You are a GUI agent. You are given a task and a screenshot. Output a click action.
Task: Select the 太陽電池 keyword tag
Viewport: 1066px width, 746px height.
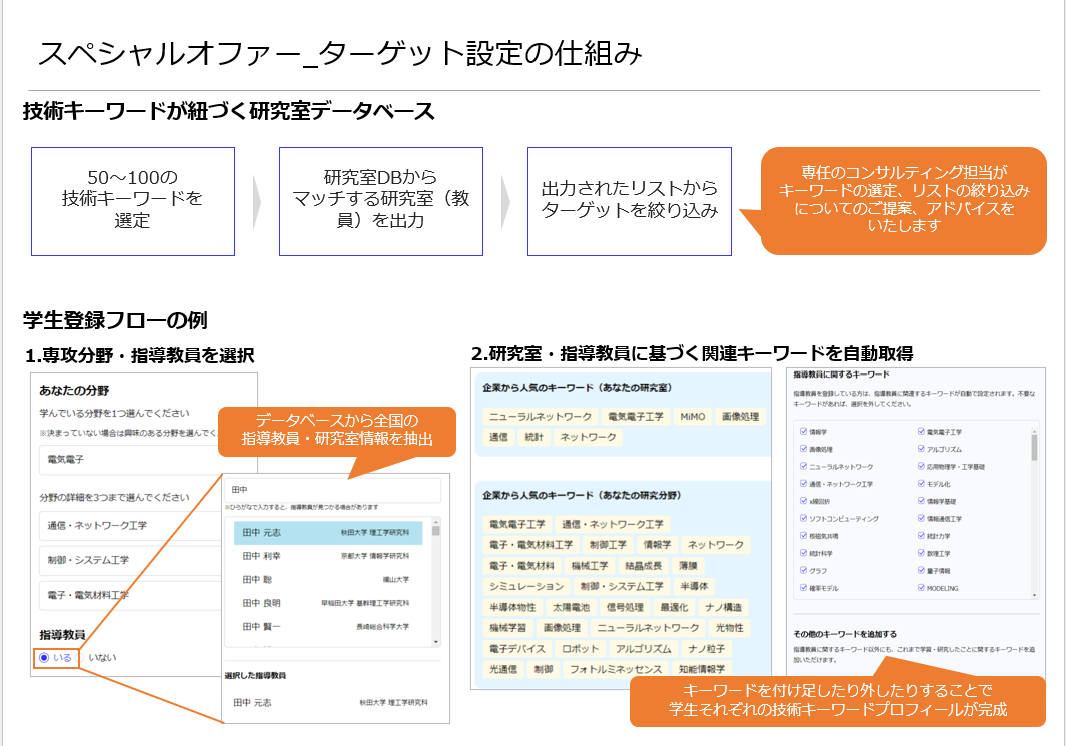(571, 607)
